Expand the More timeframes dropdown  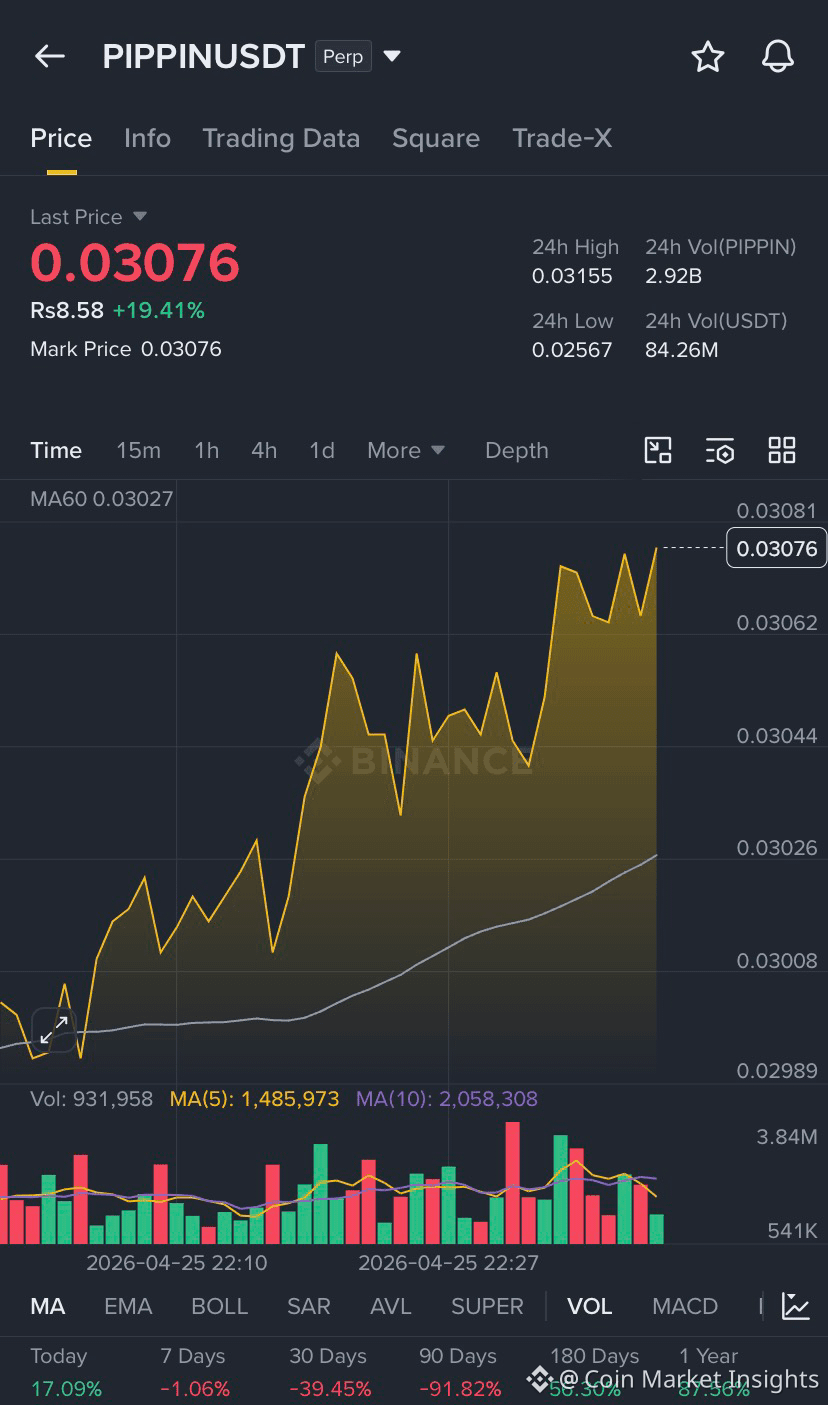click(406, 450)
